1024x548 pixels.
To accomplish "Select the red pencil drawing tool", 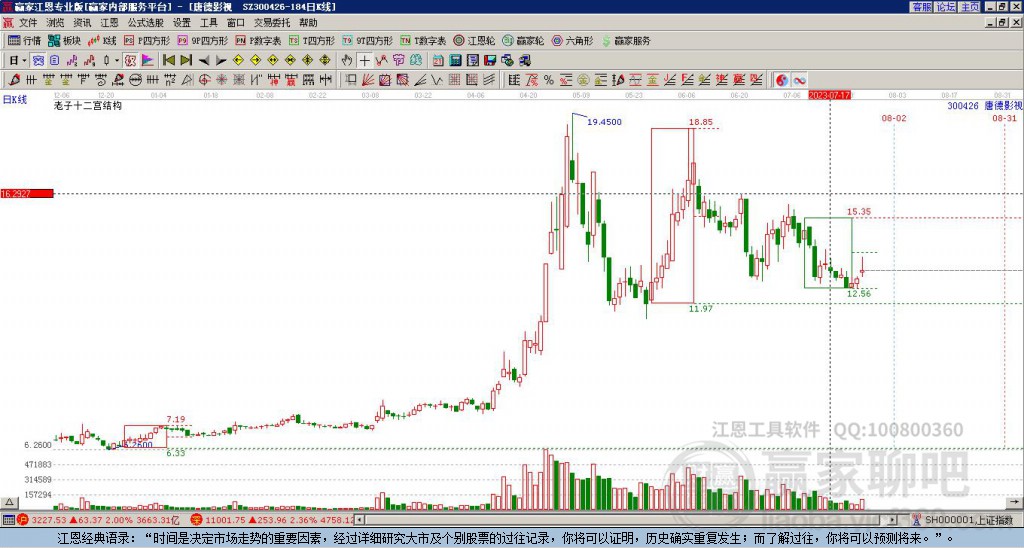I will click(14, 80).
